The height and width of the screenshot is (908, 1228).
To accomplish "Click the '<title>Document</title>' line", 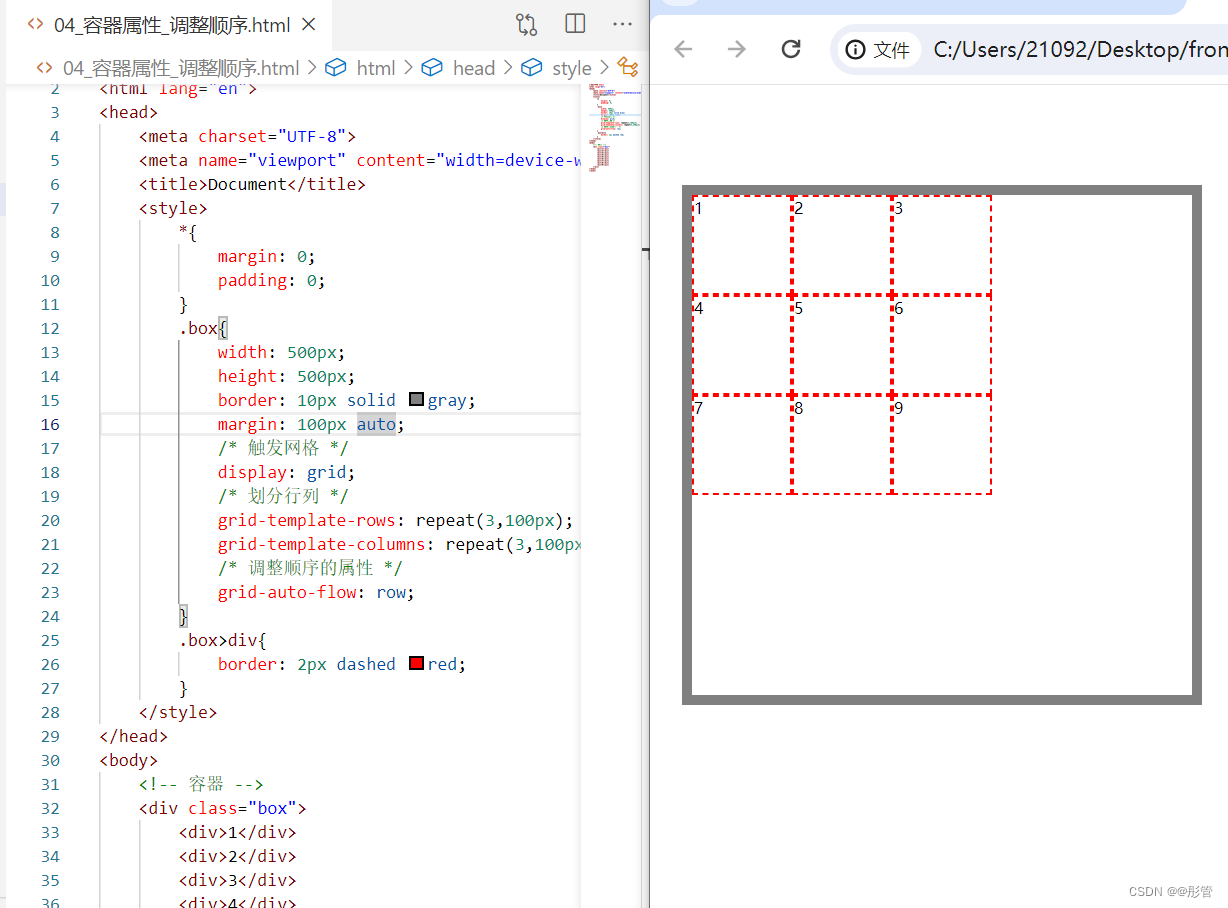I will tap(252, 184).
